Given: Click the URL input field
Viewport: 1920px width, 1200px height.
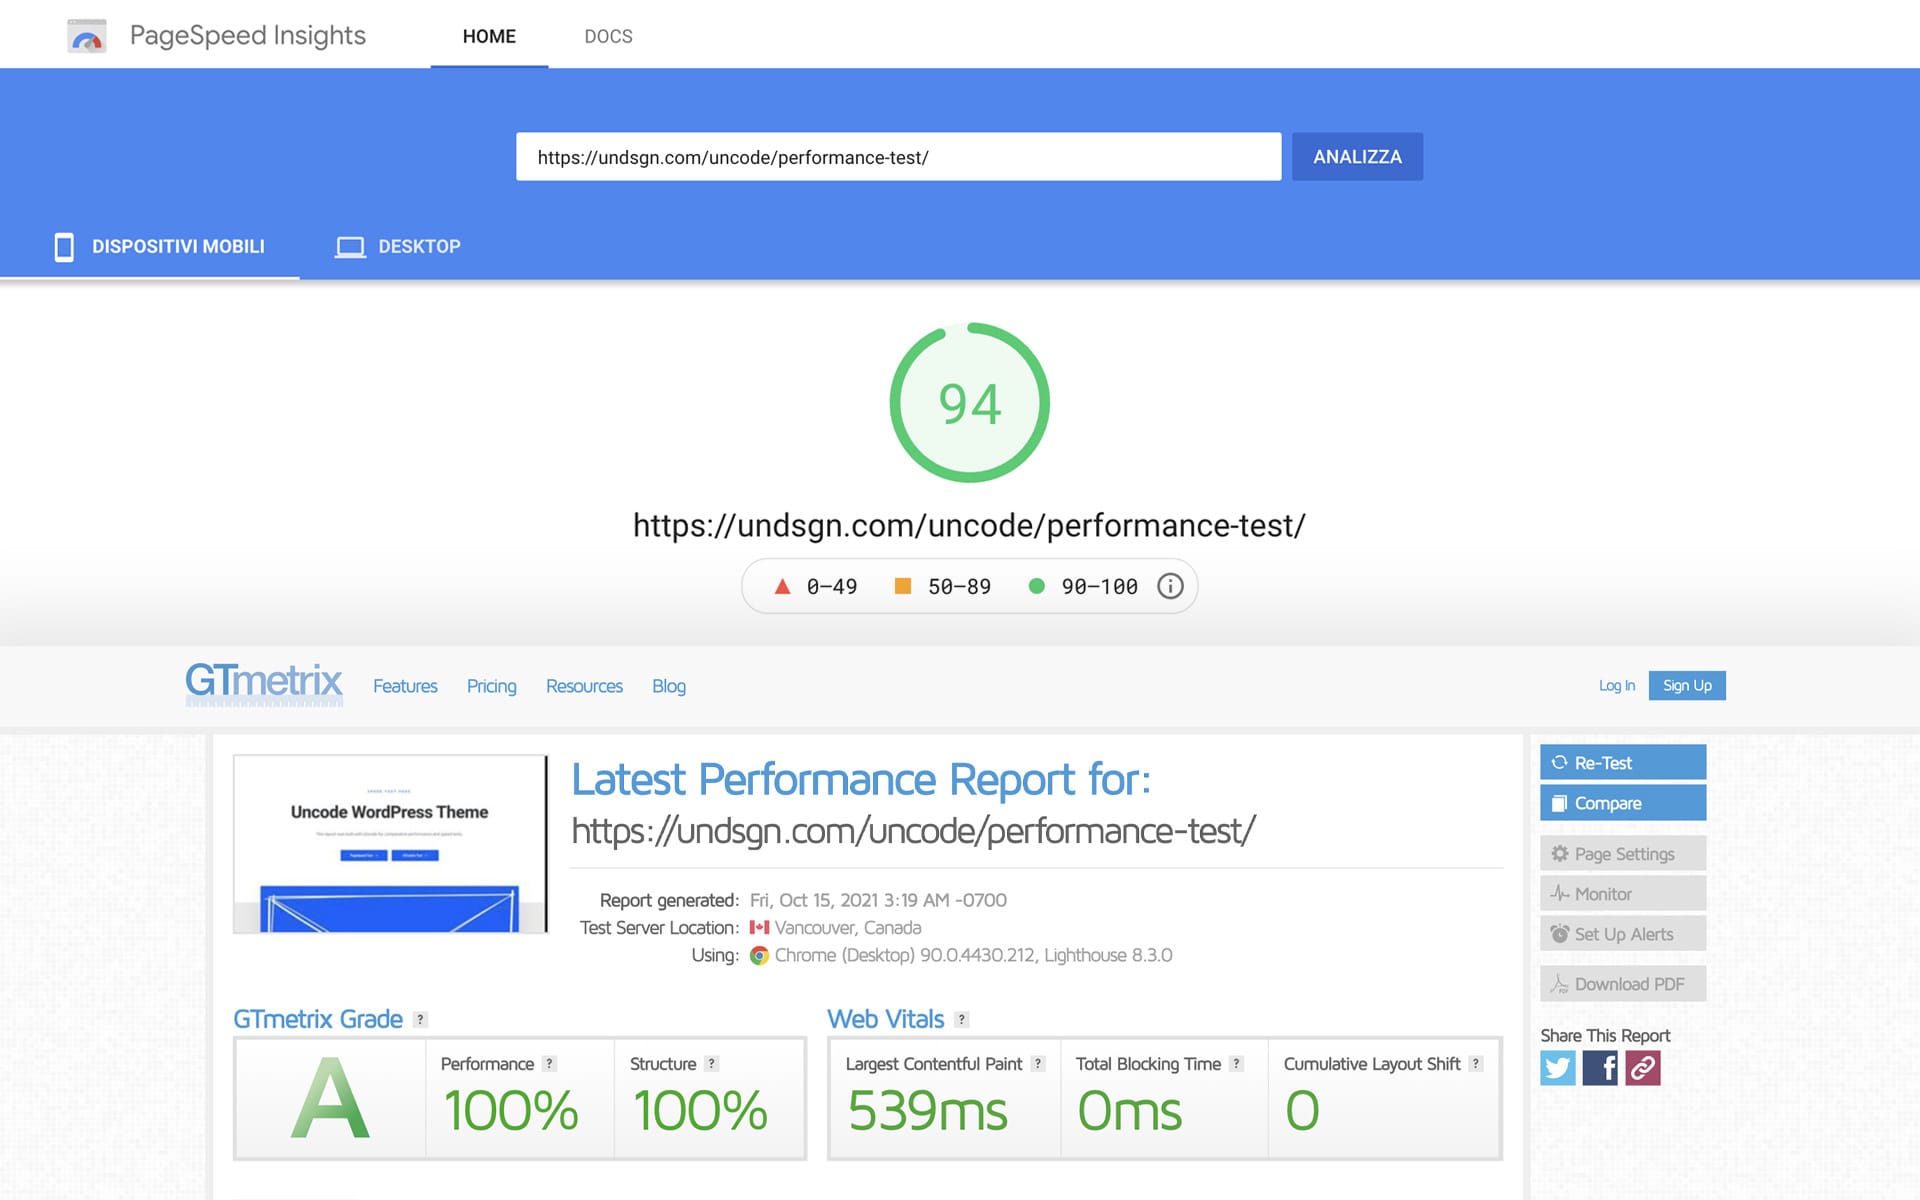Looking at the screenshot, I should point(898,157).
